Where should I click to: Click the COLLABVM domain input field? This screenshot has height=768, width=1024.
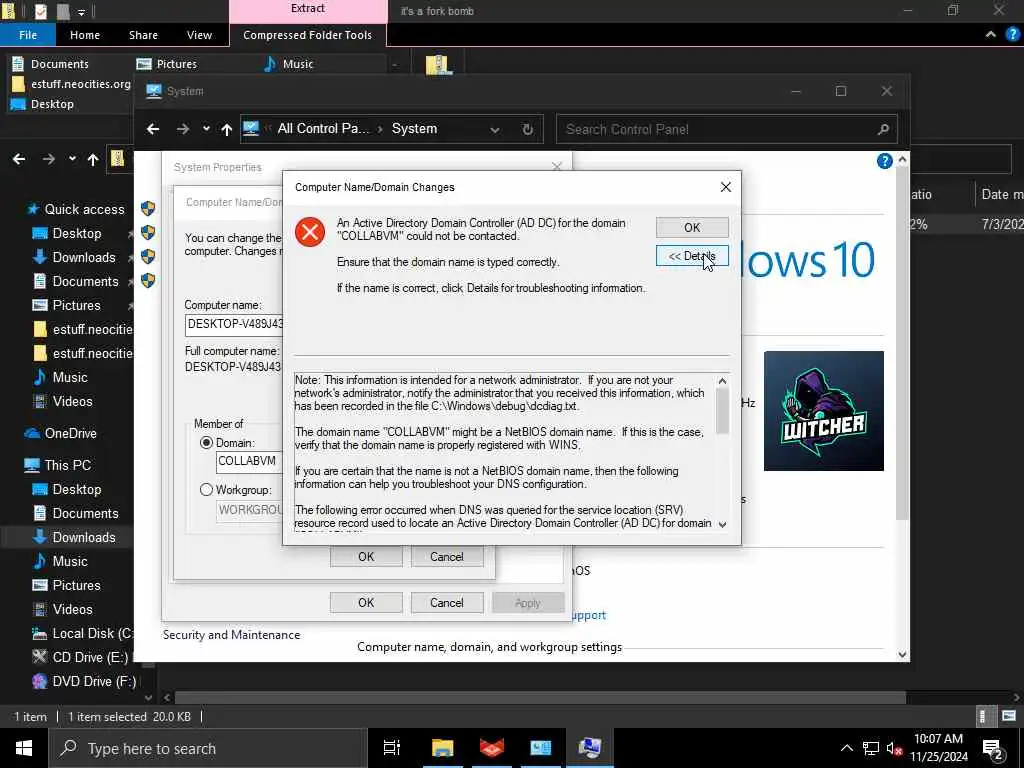tap(249, 462)
